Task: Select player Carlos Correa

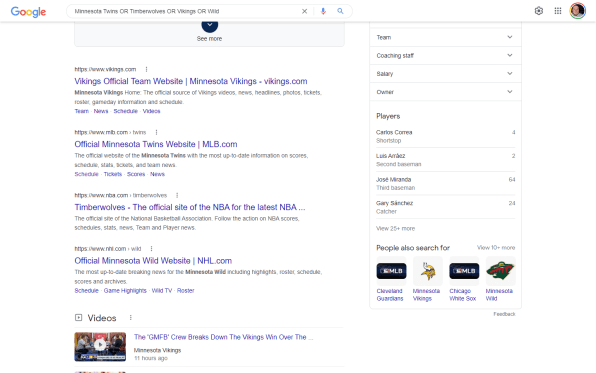Action: pyautogui.click(x=445, y=136)
